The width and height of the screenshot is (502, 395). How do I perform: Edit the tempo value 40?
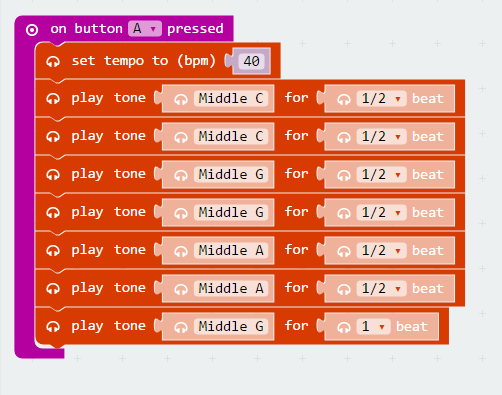251,61
